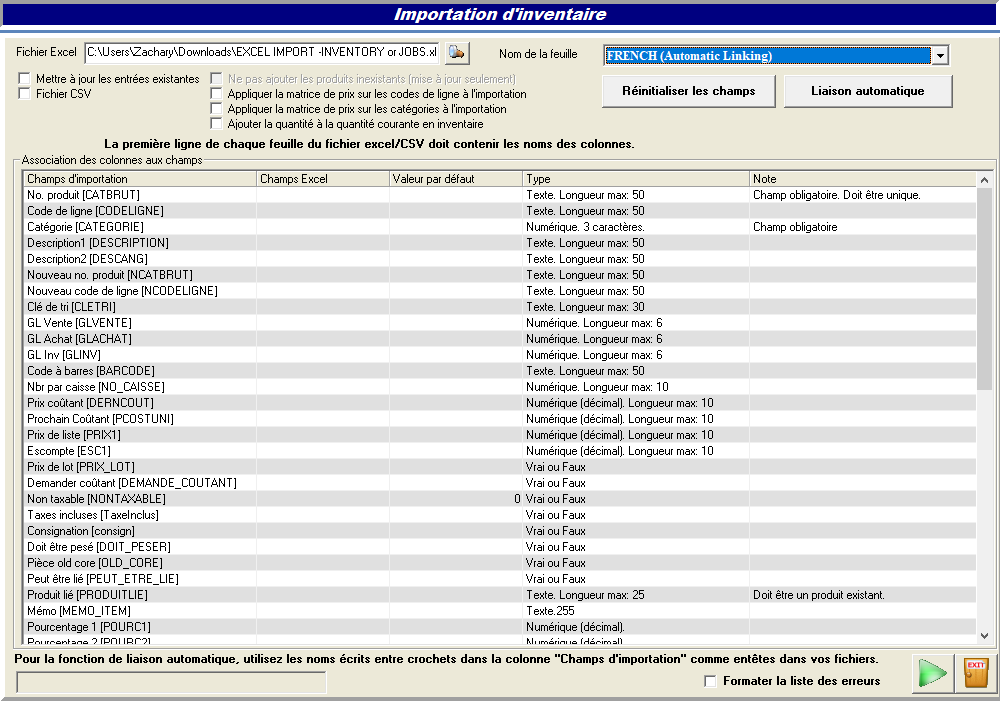Click type 'Numérique. 3 caractères.'
This screenshot has width=1000, height=701.
pyautogui.click(x=585, y=227)
